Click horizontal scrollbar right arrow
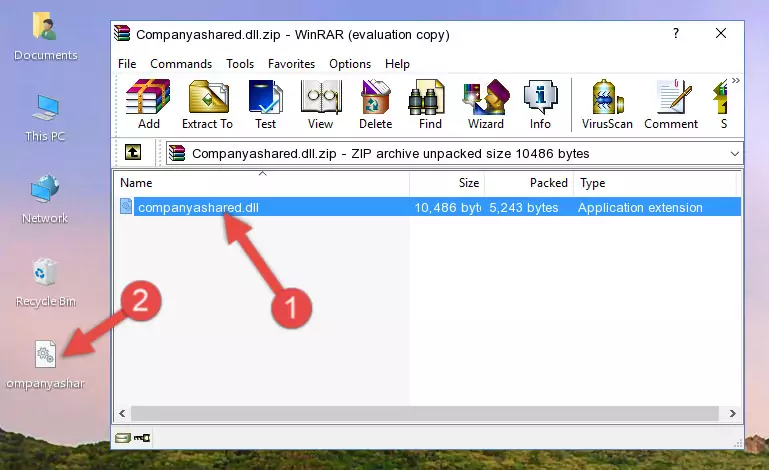Viewport: 769px width, 470px height. pos(732,414)
